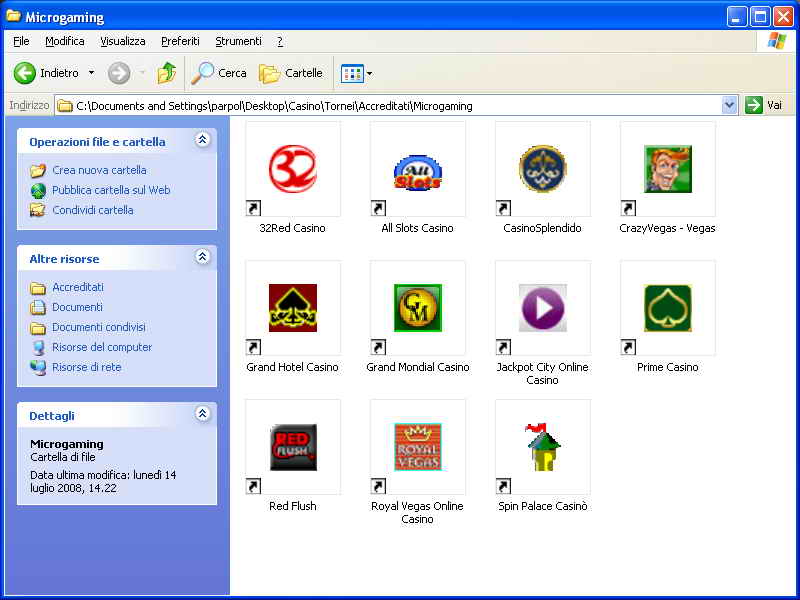Screen dimensions: 800x600
Task: Select the CasinoSplendido file name
Action: pyautogui.click(x=543, y=228)
